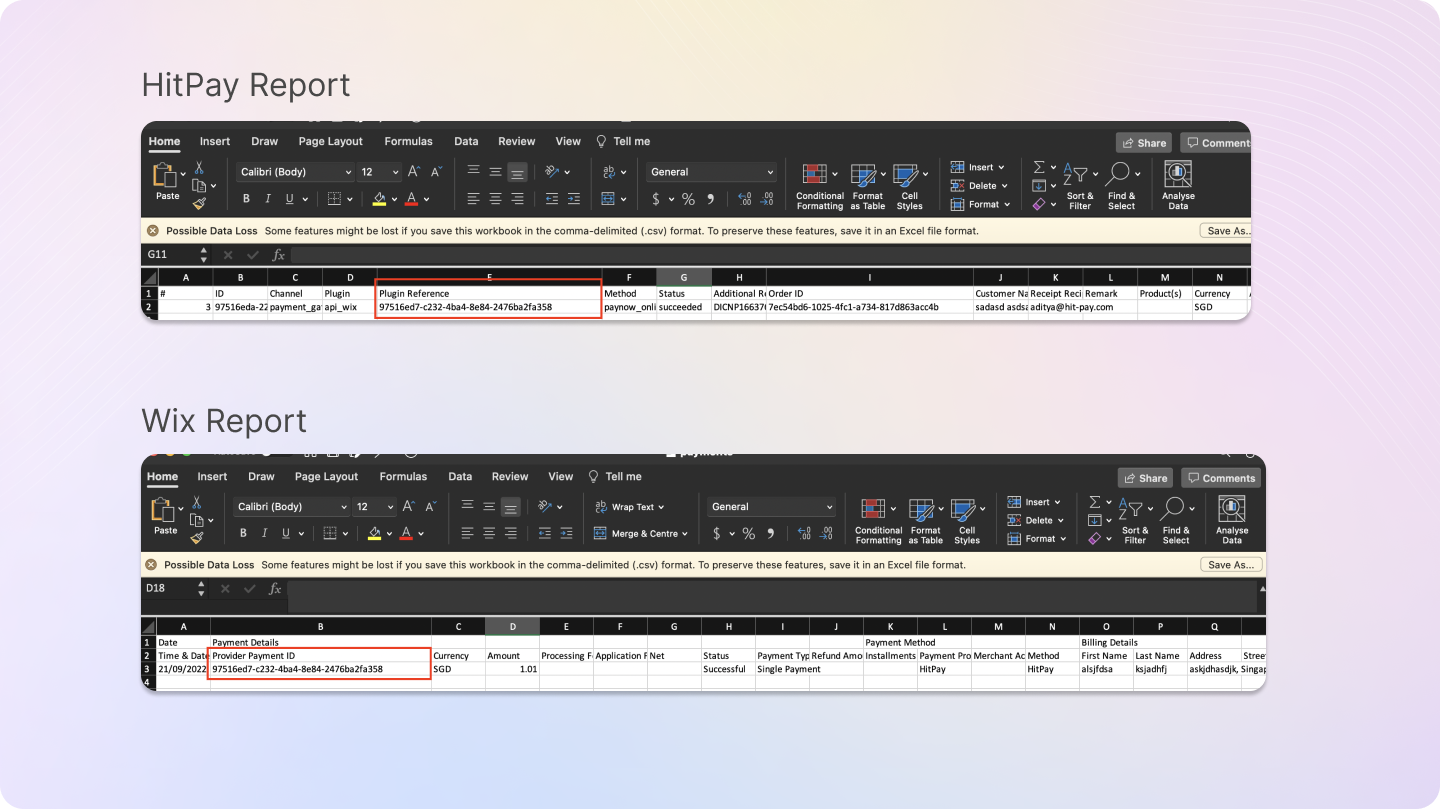Viewport: 1440px width, 809px height.
Task: Click Align Left icon in HitPay Report
Action: [473, 199]
